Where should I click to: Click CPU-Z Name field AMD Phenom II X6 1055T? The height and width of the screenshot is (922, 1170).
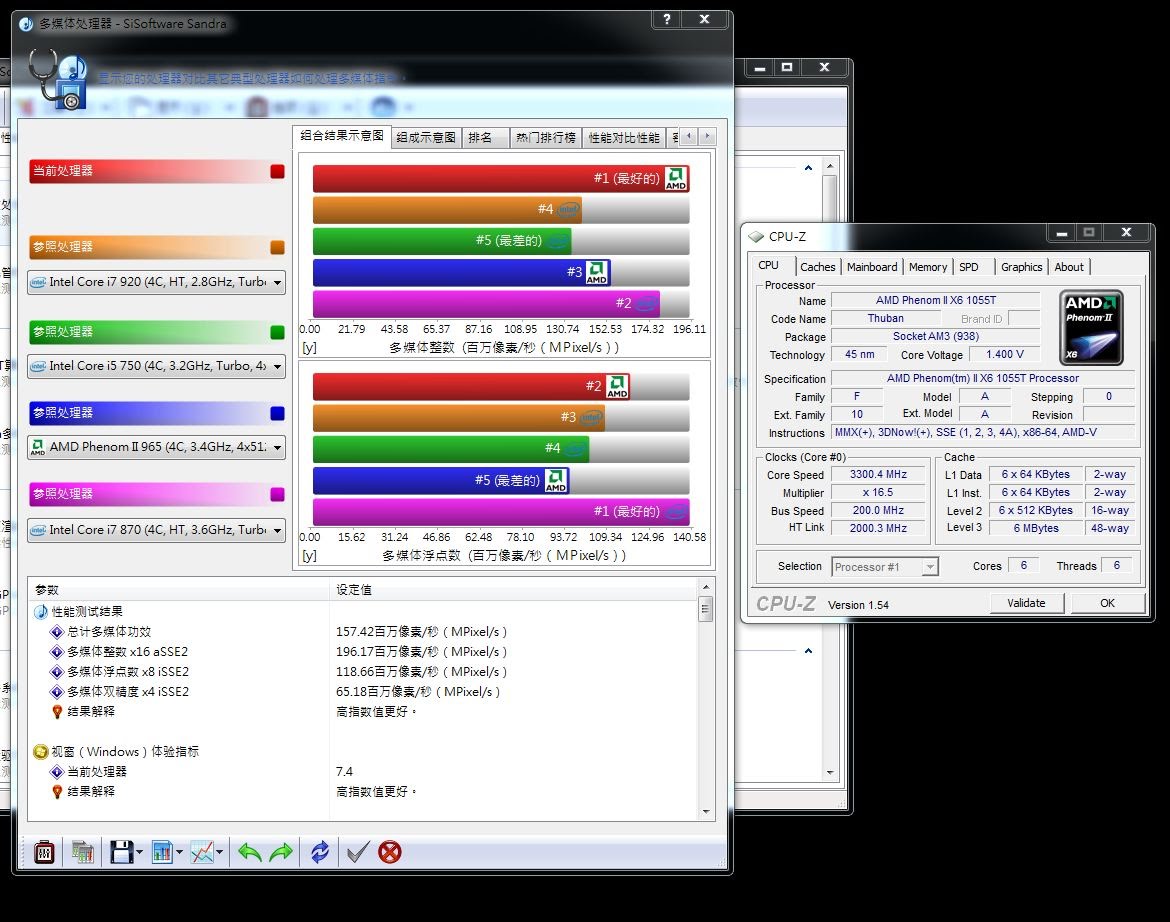tap(936, 301)
